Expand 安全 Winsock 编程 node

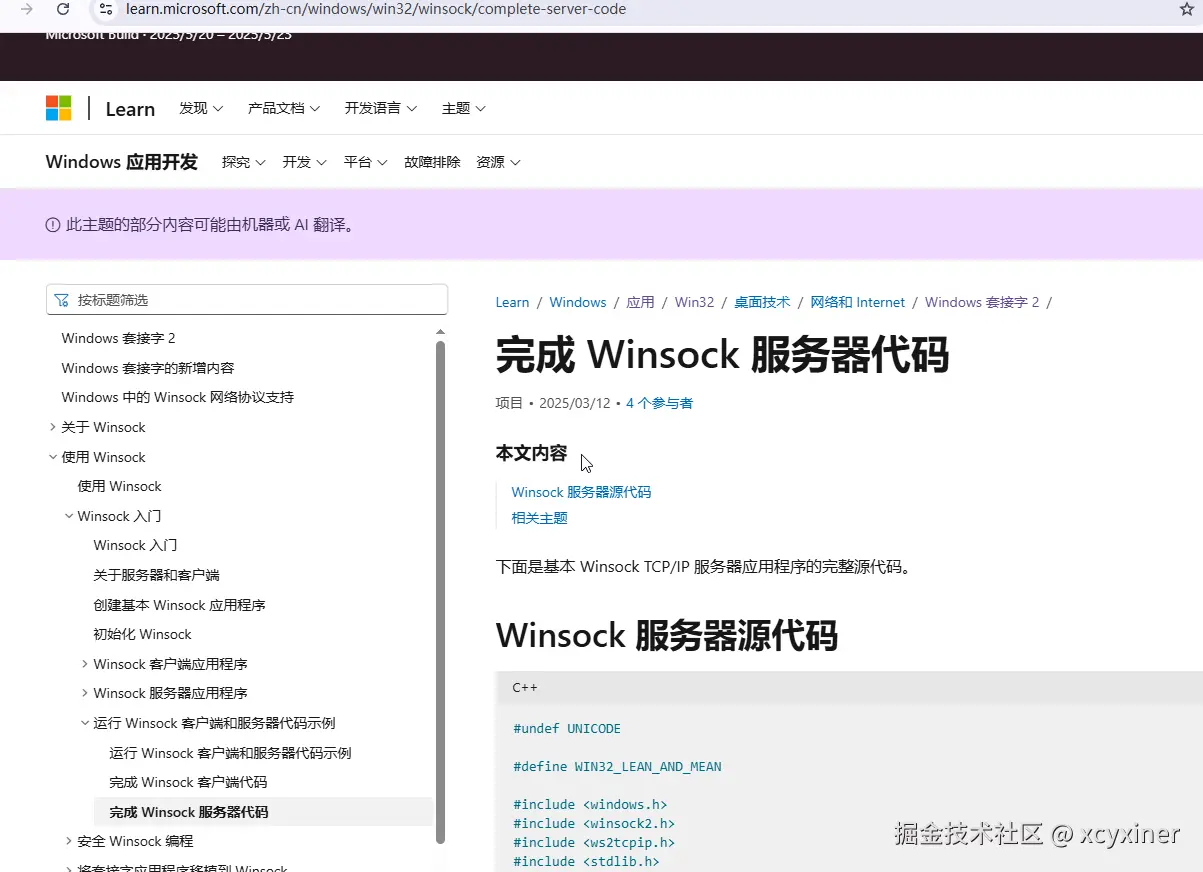[x=69, y=841]
